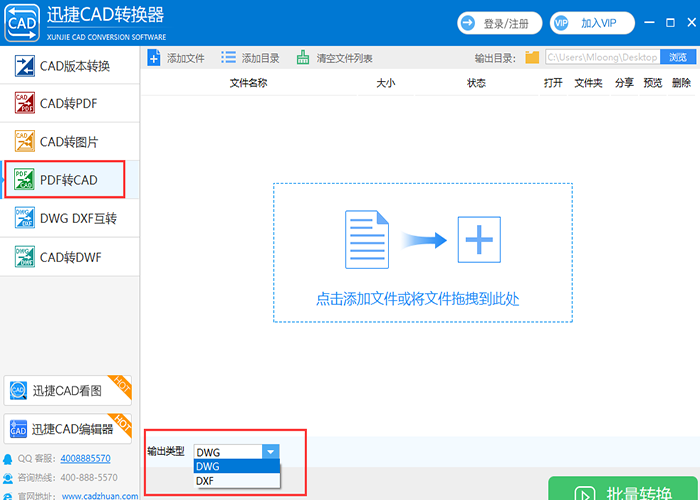Maximize the CAD converter window
This screenshot has width=700, height=500.
pyautogui.click(x=670, y=22)
